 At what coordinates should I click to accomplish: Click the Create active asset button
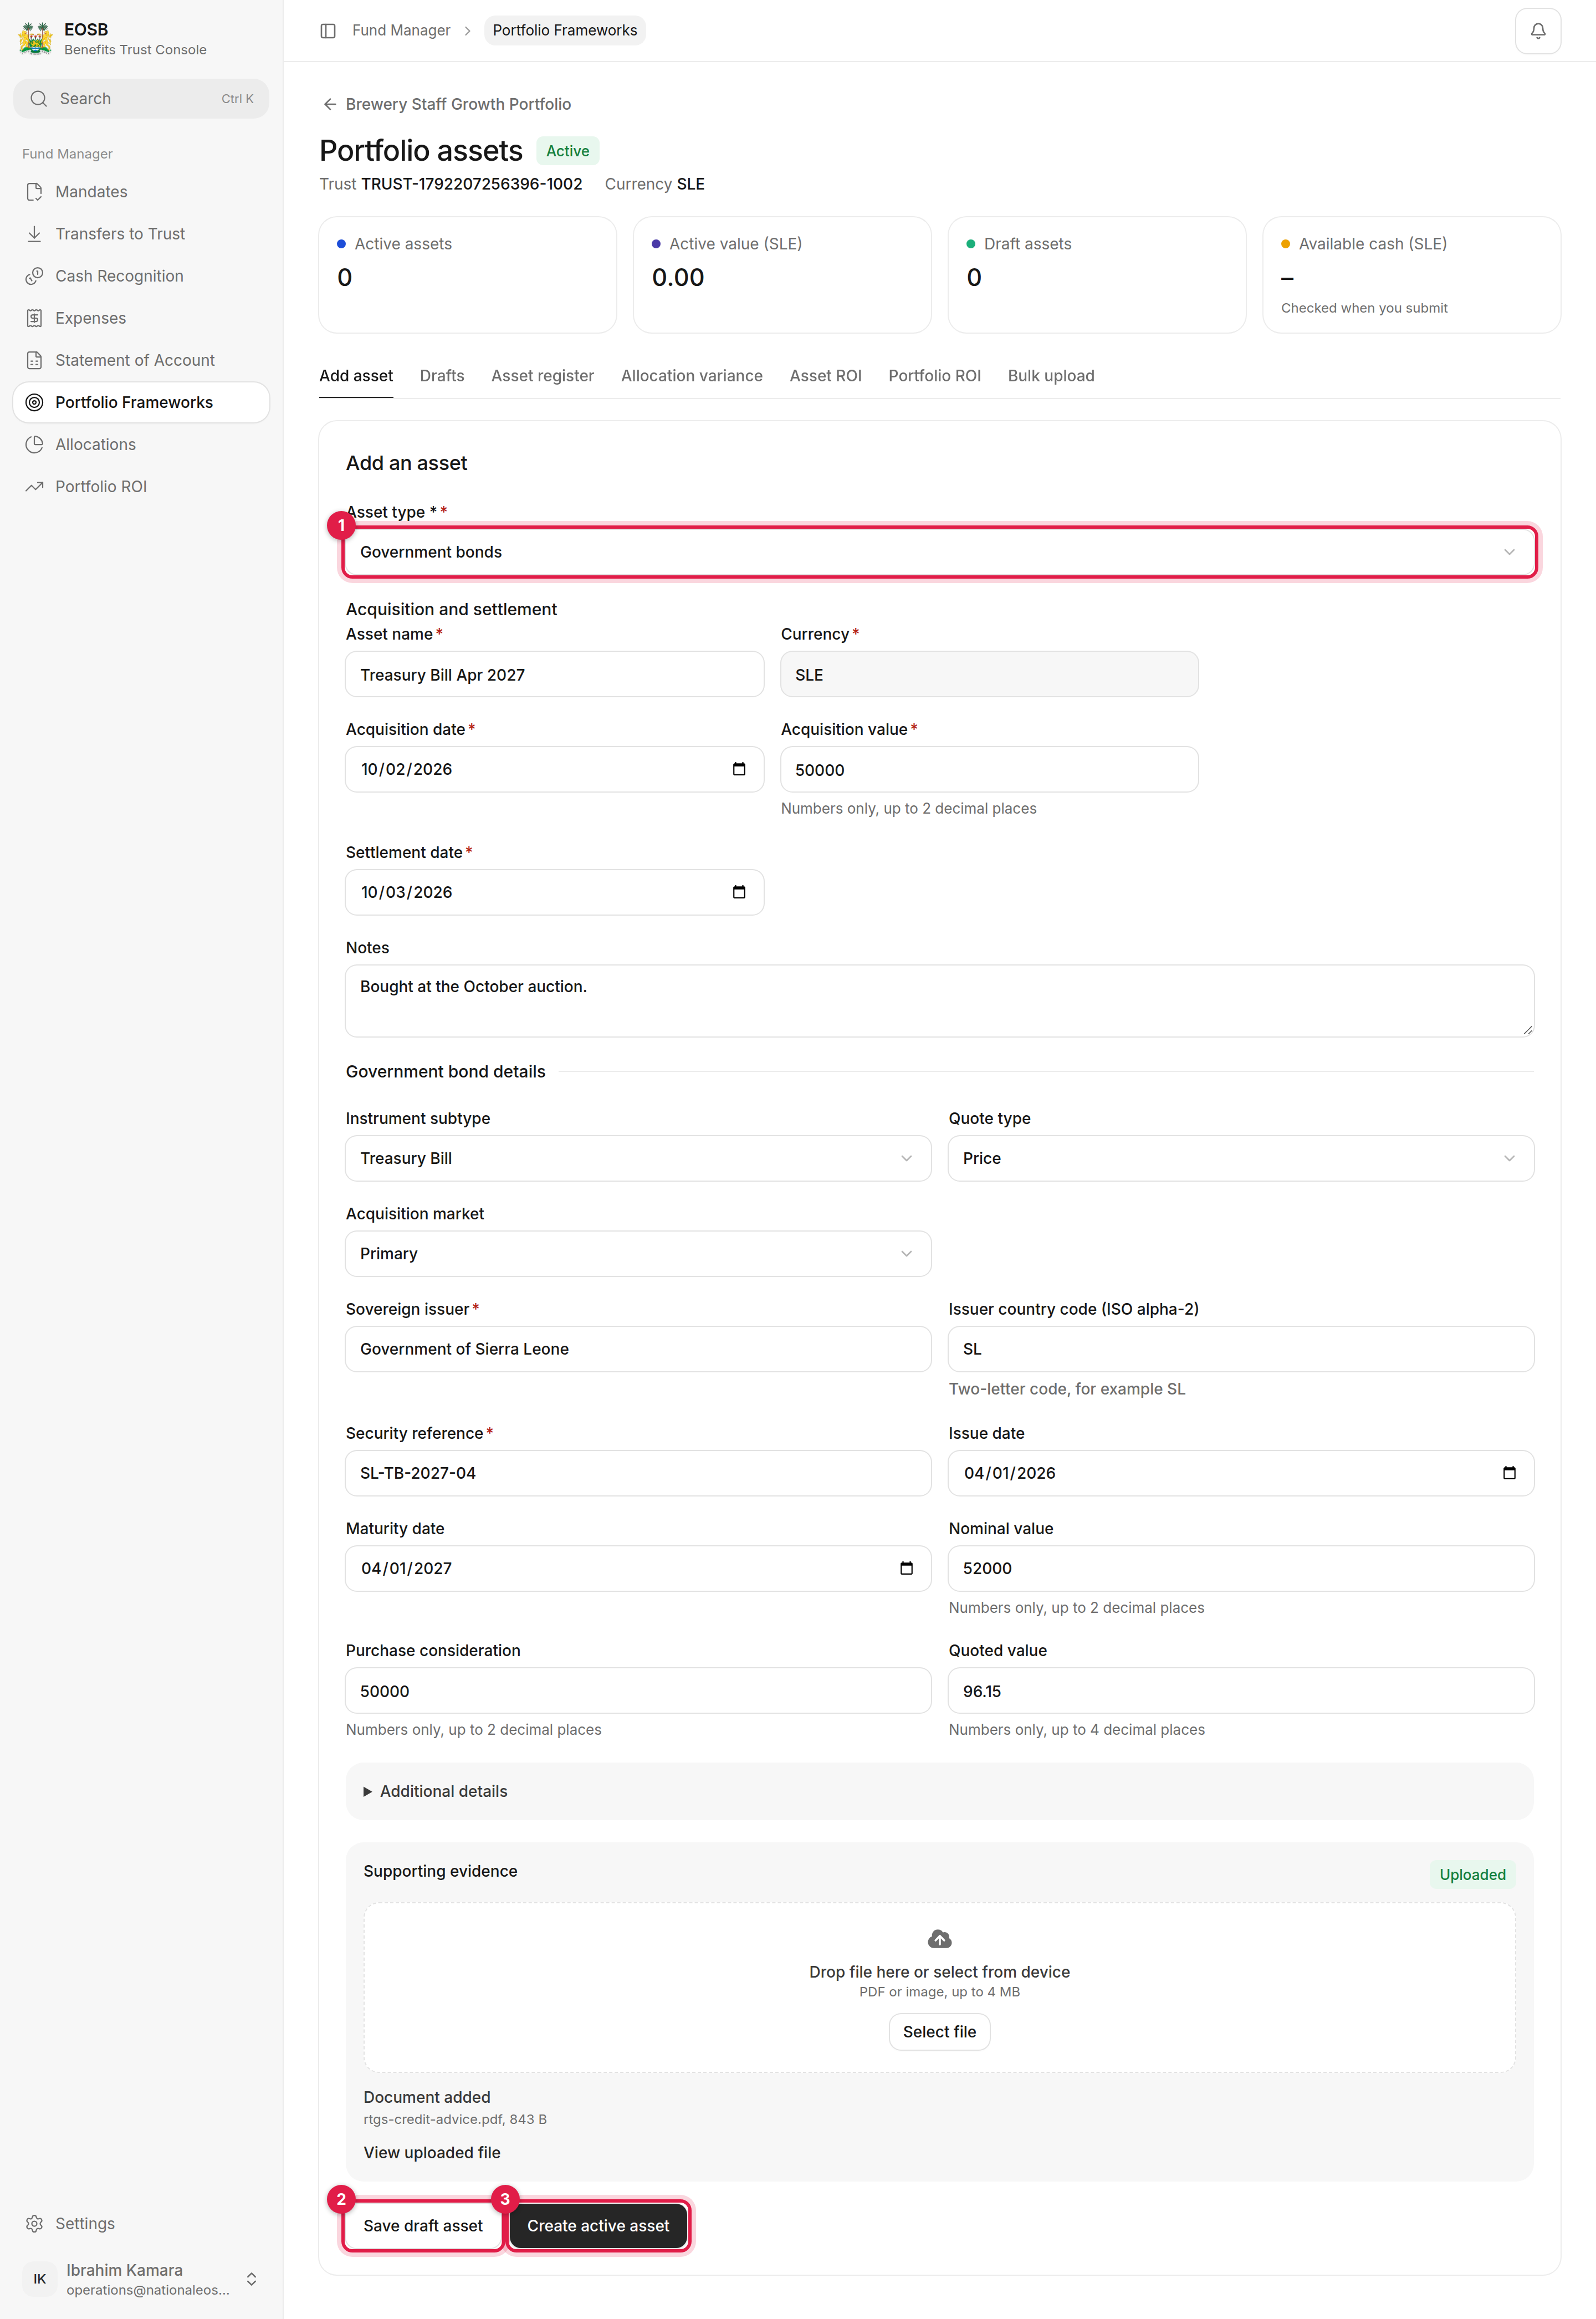[598, 2225]
